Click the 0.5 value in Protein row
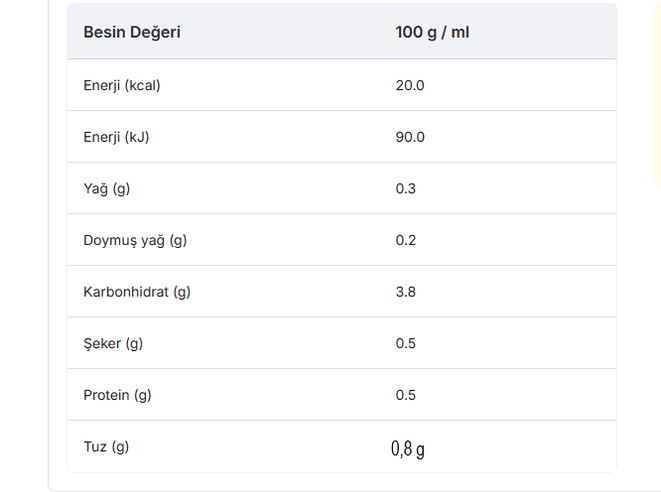Image resolution: width=661 pixels, height=492 pixels. (x=406, y=395)
